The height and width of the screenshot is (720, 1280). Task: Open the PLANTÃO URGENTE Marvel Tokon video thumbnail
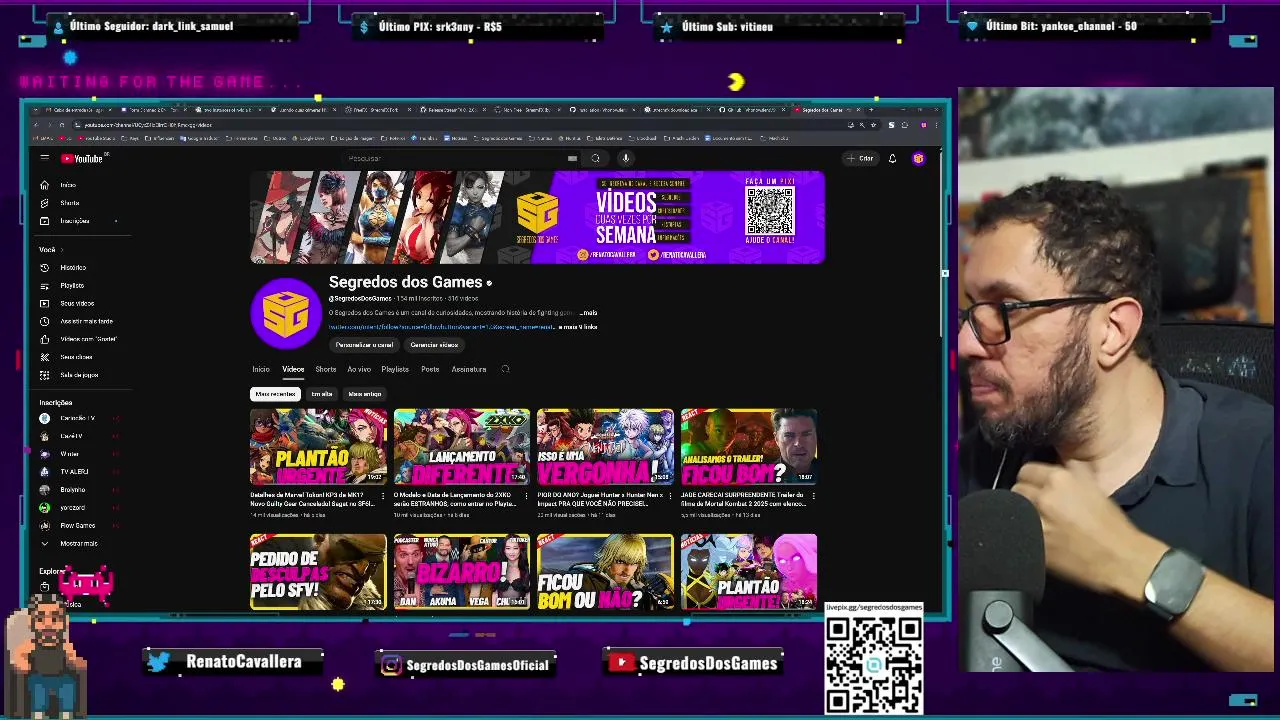pos(318,446)
